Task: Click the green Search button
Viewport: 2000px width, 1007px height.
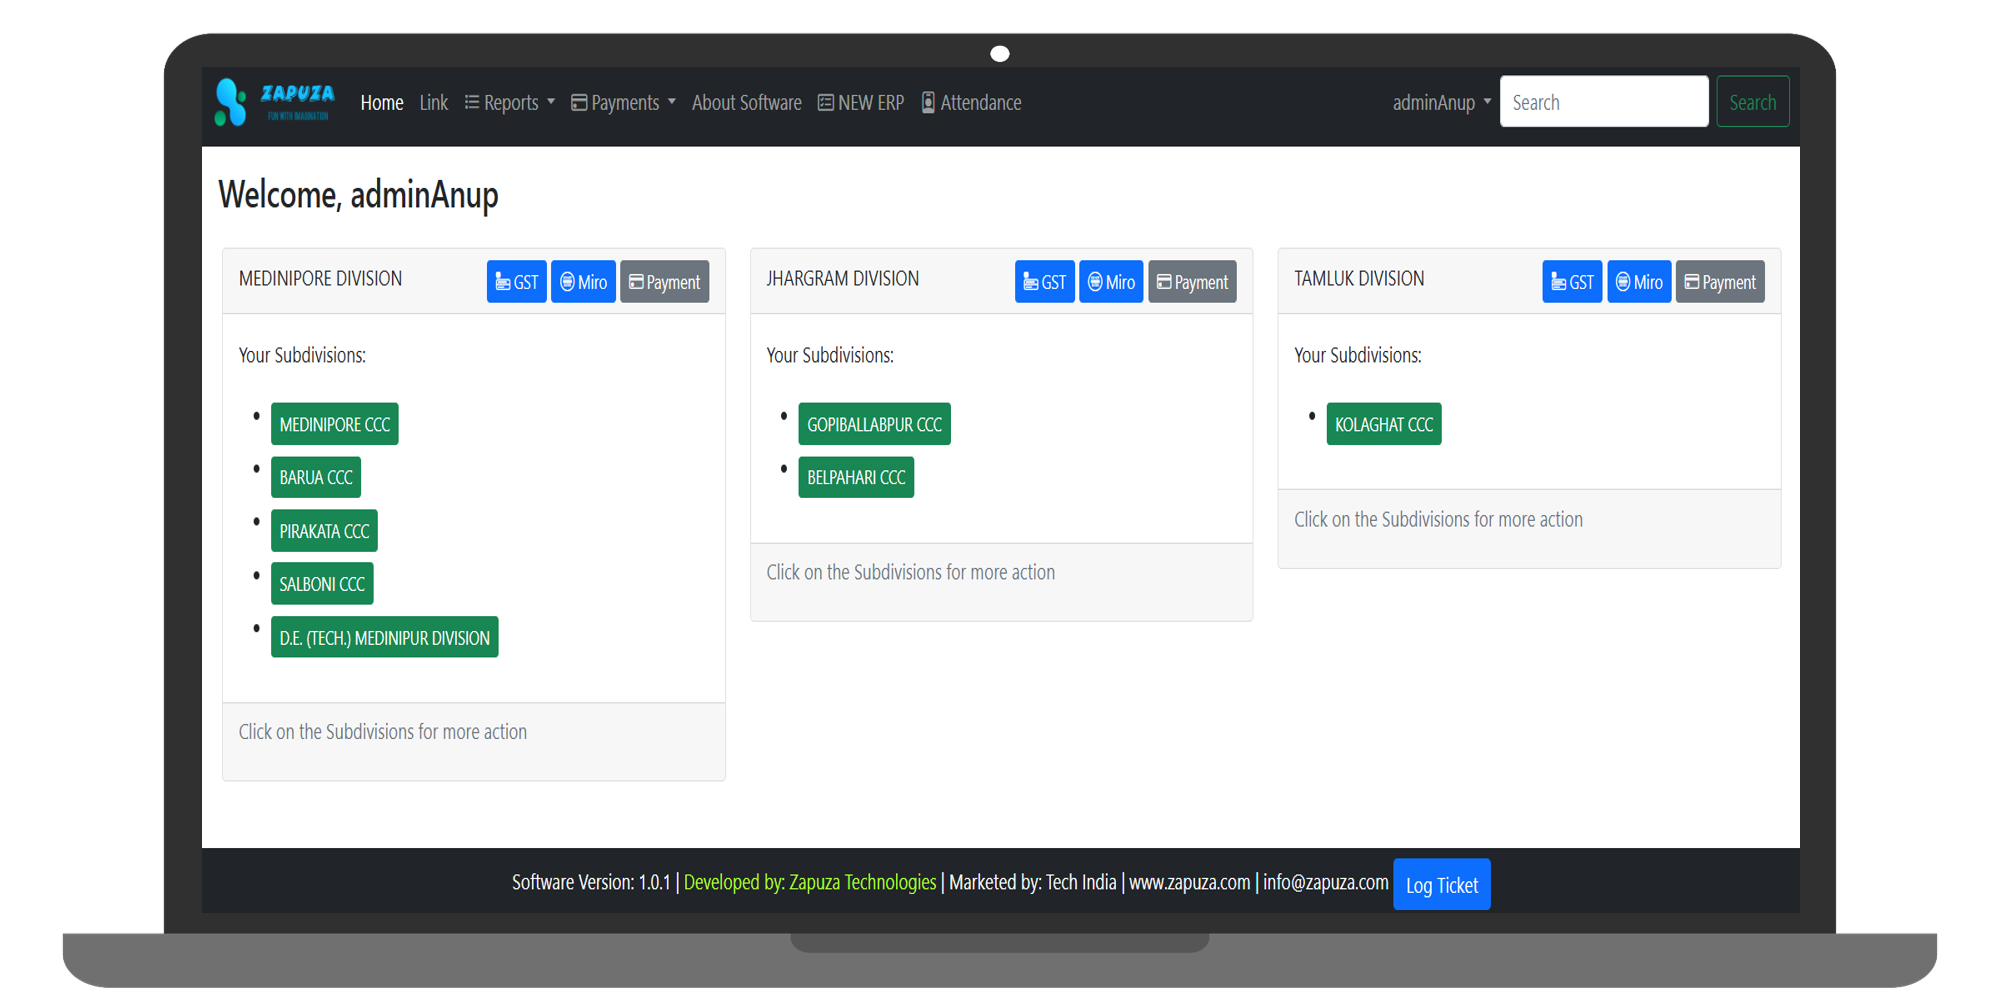Action: pos(1753,102)
